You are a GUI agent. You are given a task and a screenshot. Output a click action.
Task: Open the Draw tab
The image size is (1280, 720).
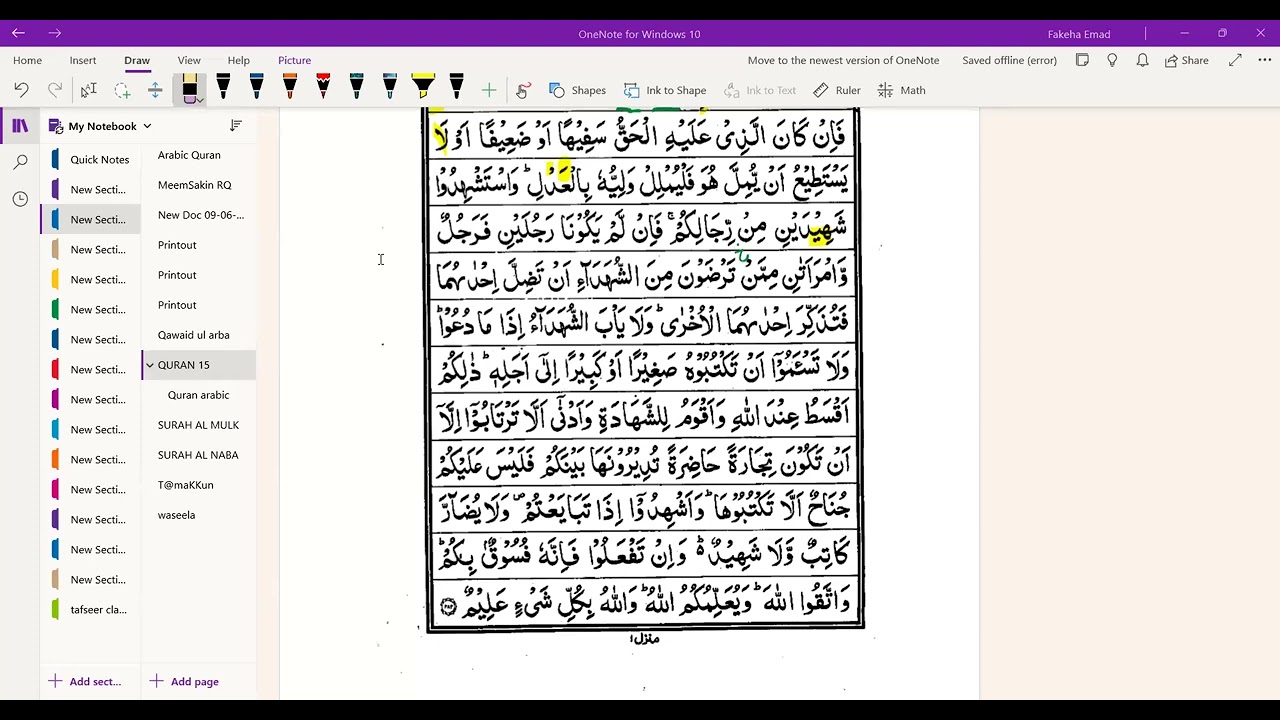pyautogui.click(x=137, y=60)
